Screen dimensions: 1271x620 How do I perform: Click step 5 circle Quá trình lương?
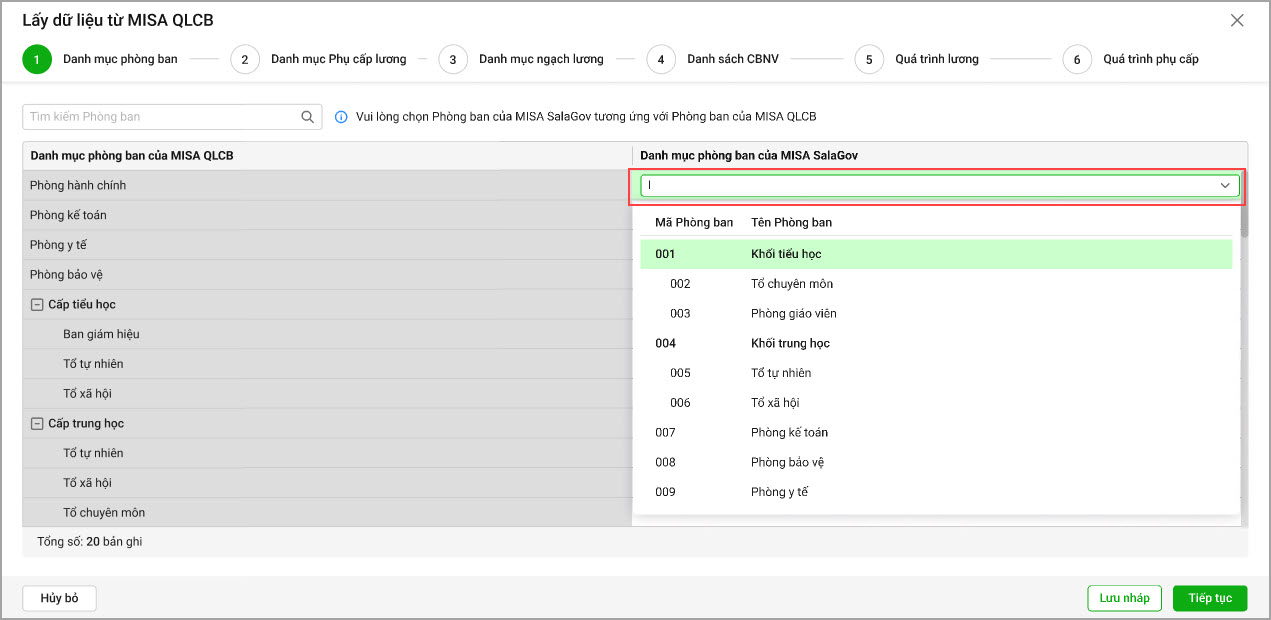pos(869,59)
